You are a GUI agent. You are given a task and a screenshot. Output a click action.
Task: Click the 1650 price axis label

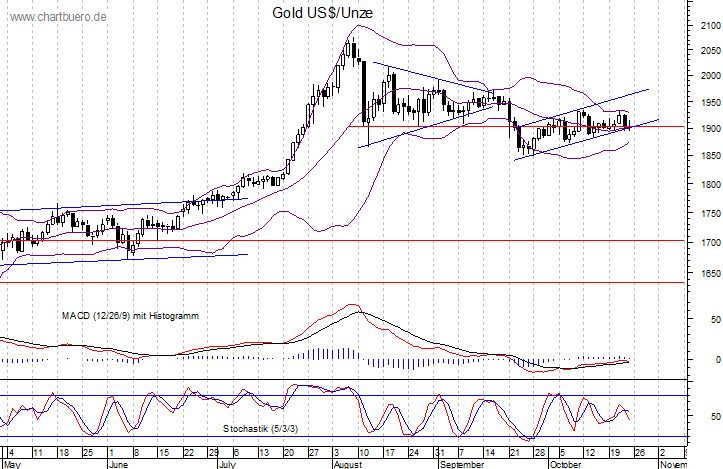[711, 273]
